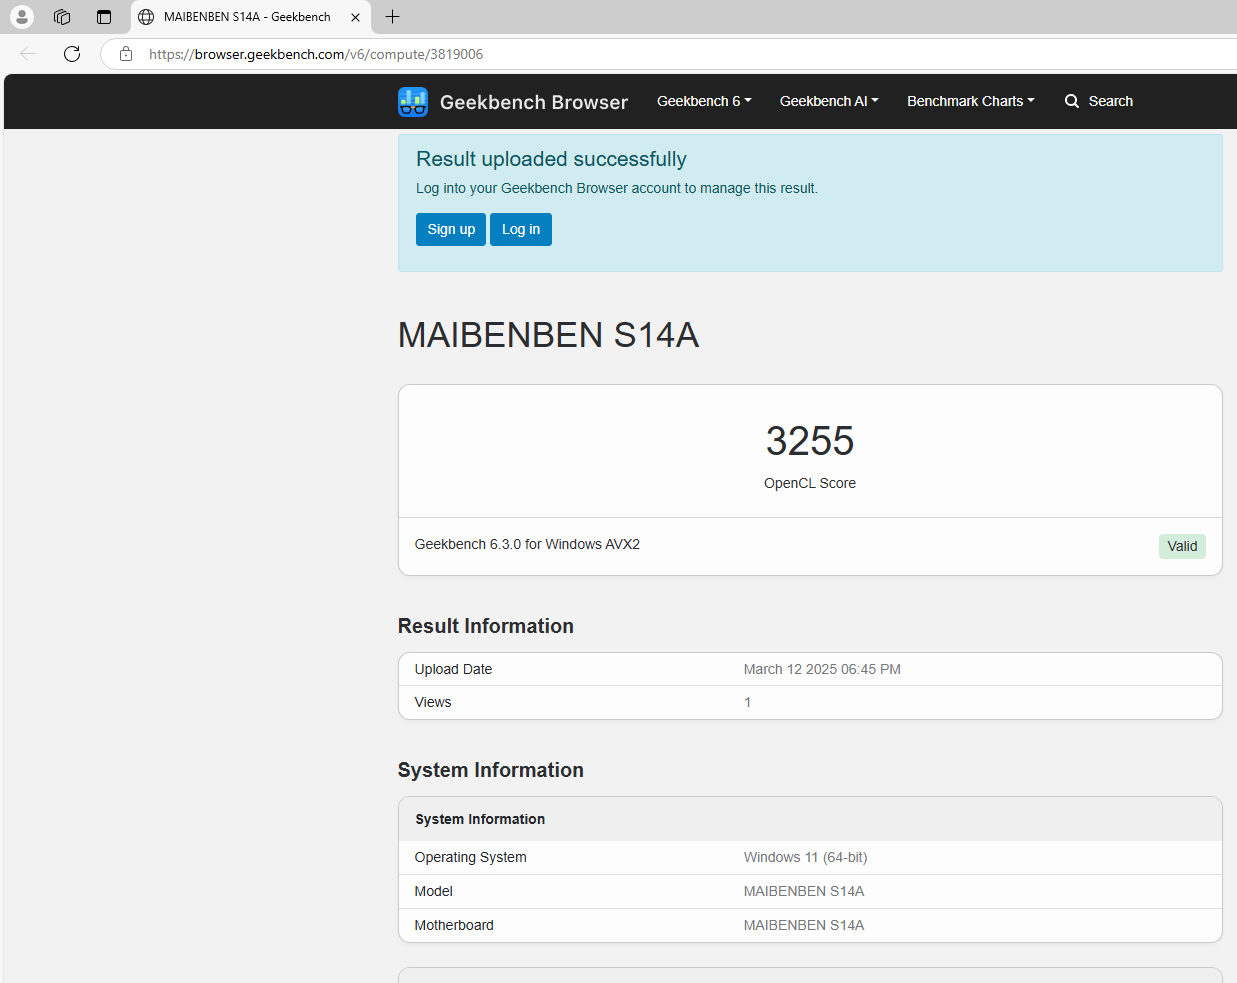
Task: Click the Sign up button
Action: pos(451,229)
